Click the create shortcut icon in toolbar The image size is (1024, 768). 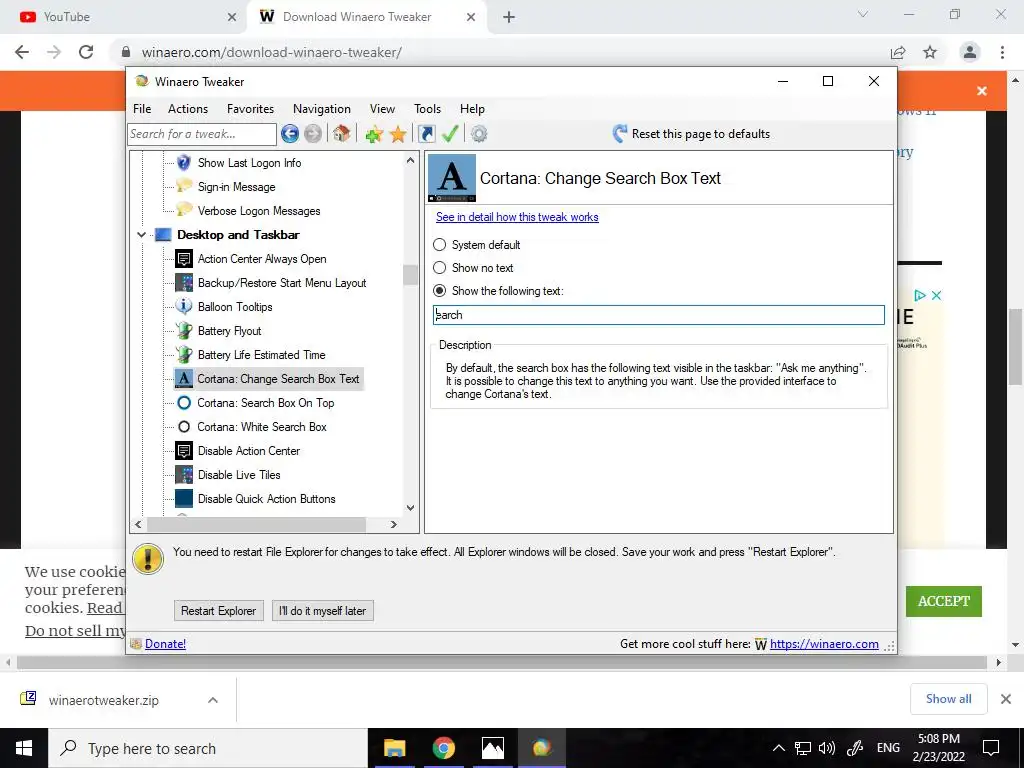(x=426, y=134)
